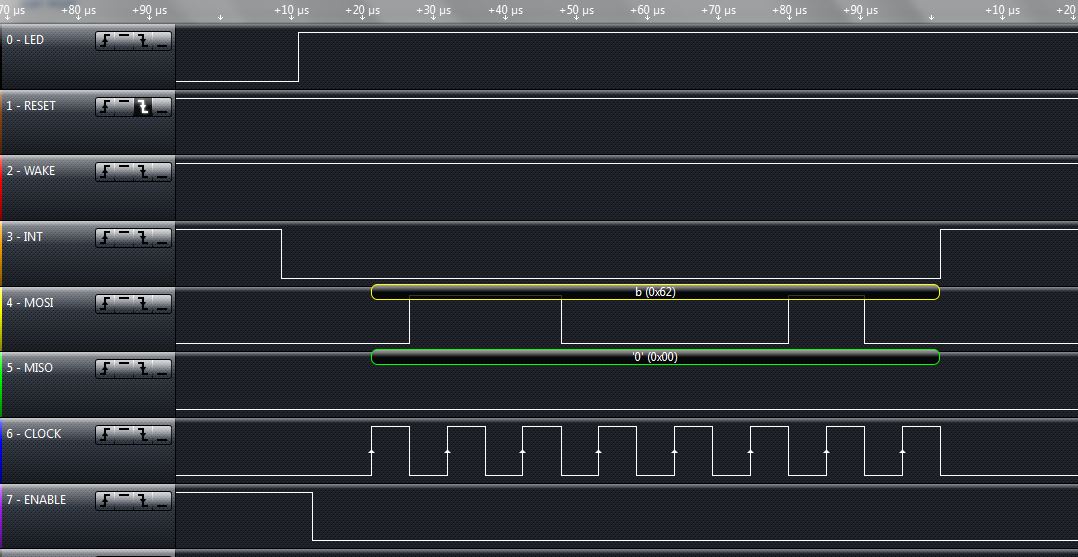Set falling edge trigger on INT channel

click(143, 238)
